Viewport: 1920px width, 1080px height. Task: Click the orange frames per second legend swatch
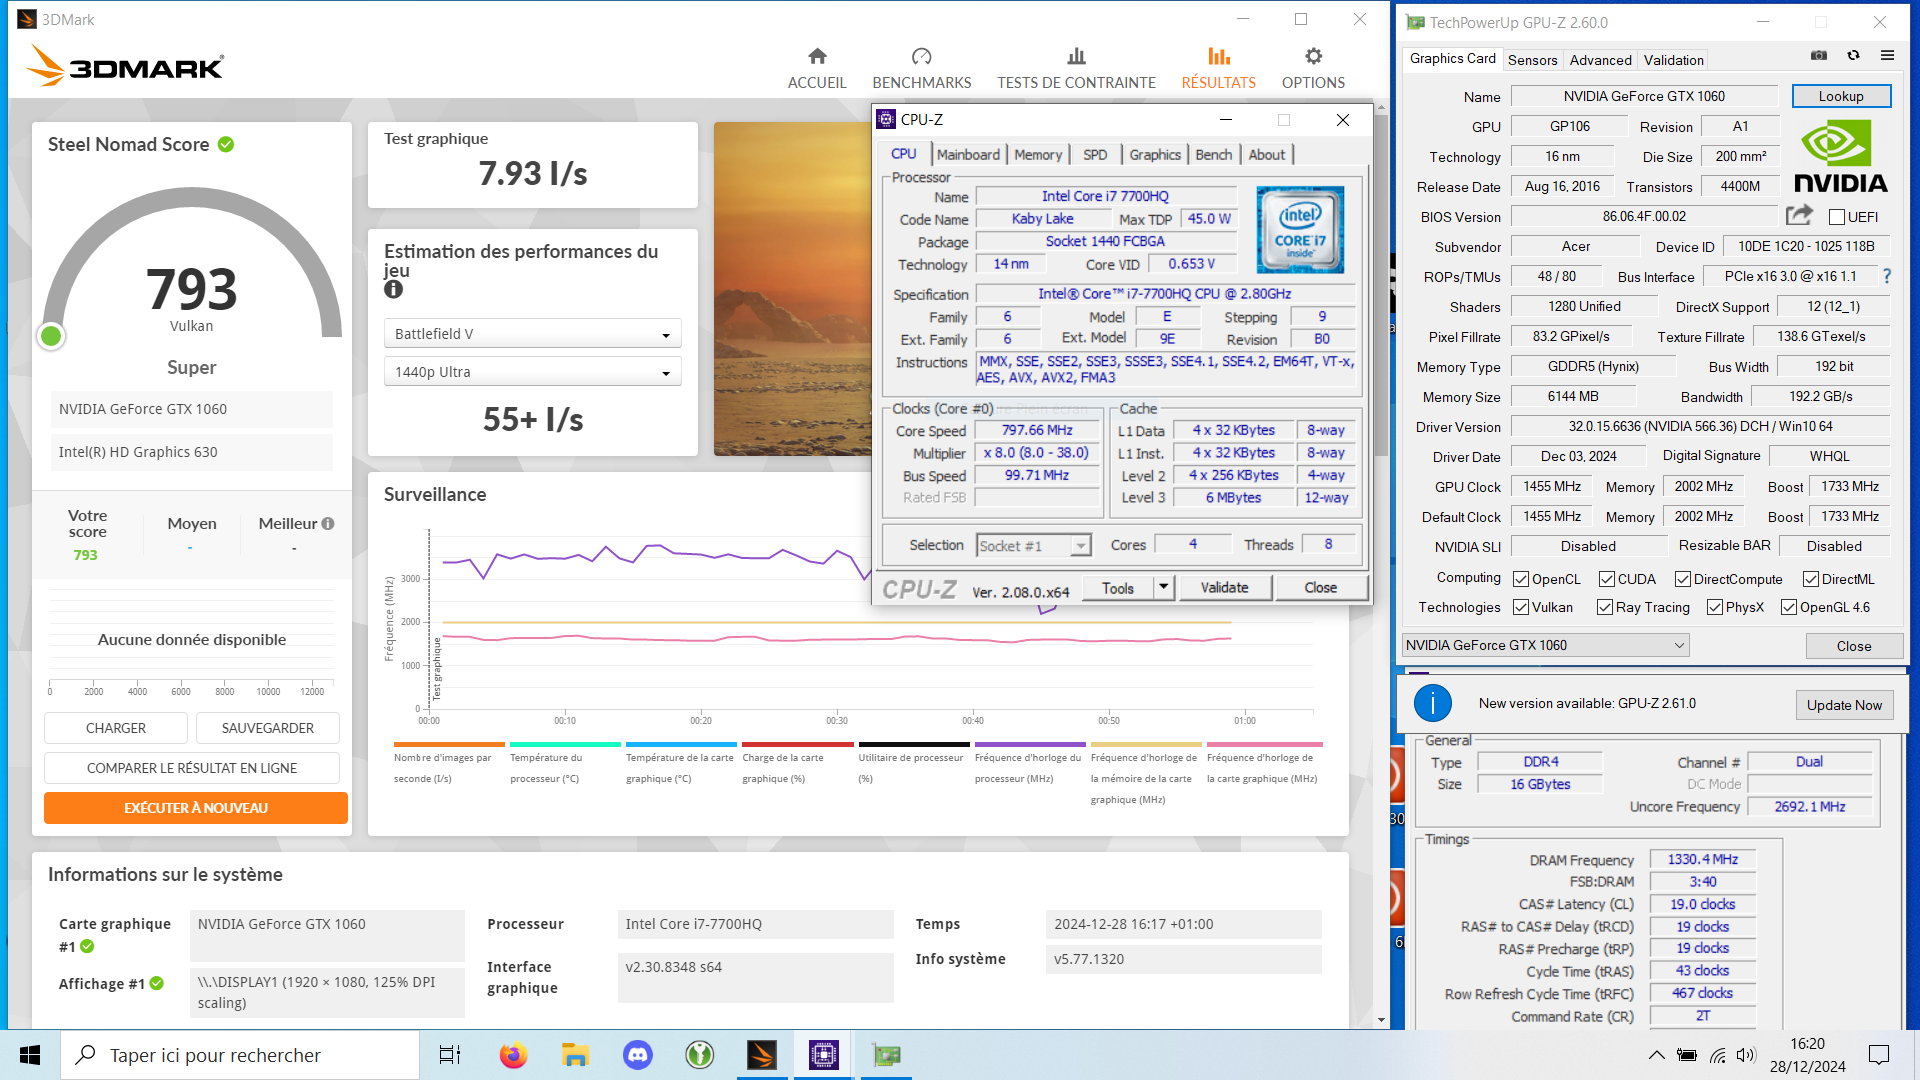[449, 744]
